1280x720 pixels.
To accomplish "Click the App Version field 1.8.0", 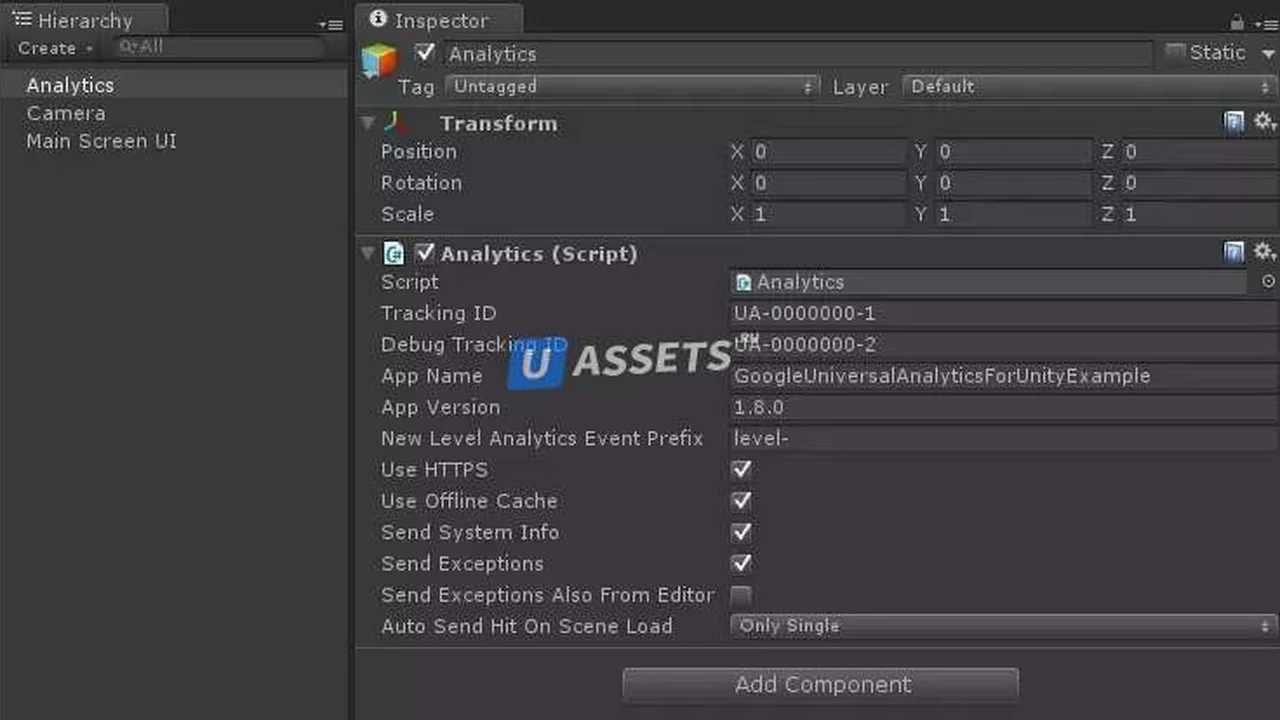I will pos(1004,407).
